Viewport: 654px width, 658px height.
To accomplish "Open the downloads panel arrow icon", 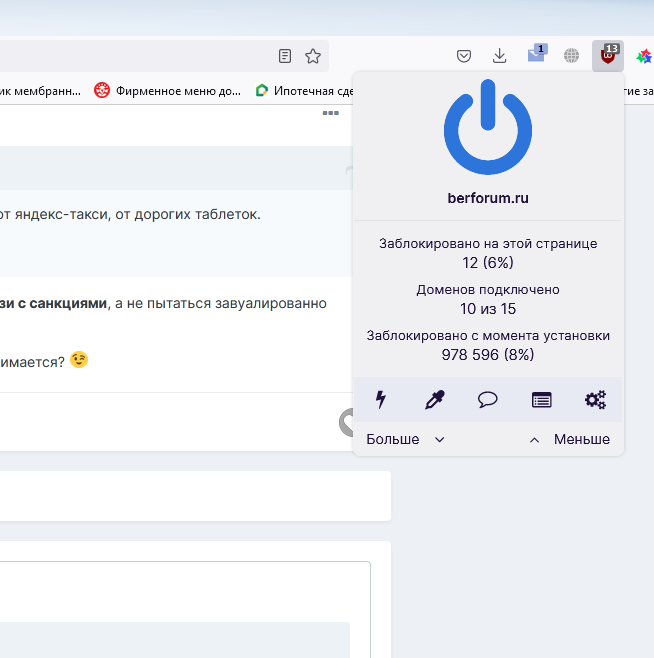I will pos(499,56).
